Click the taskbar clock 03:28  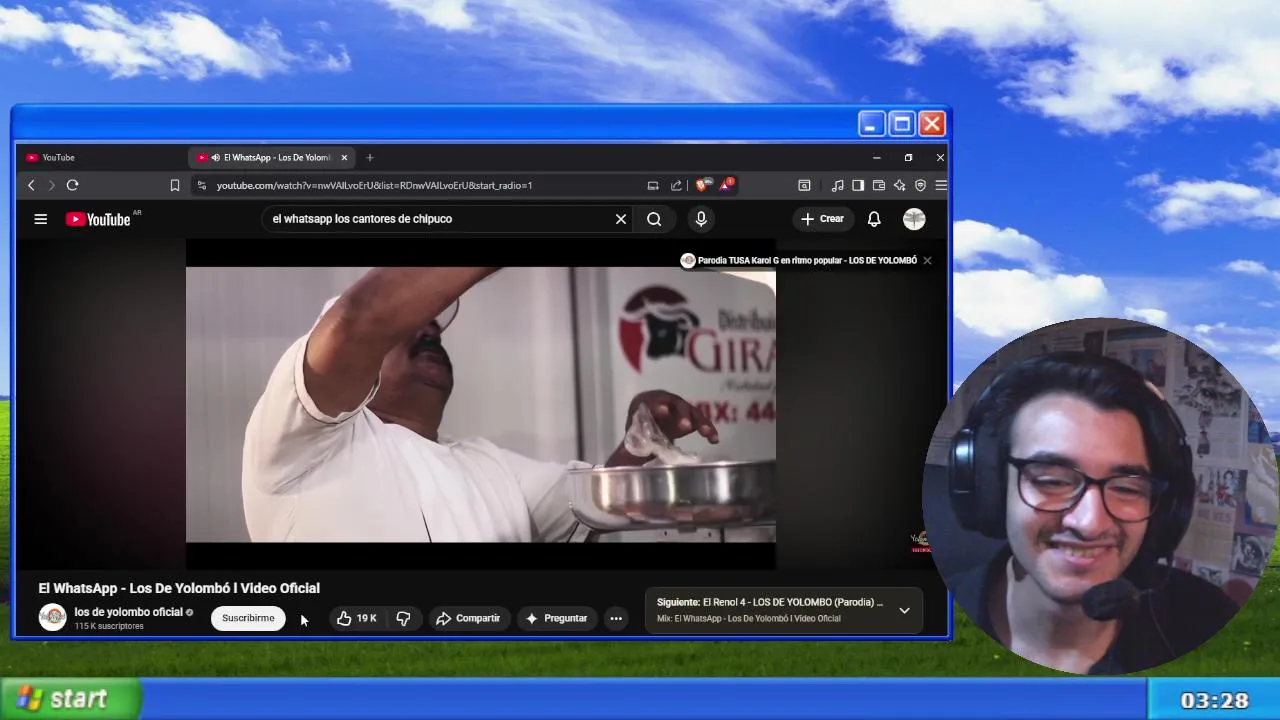[x=1214, y=700]
